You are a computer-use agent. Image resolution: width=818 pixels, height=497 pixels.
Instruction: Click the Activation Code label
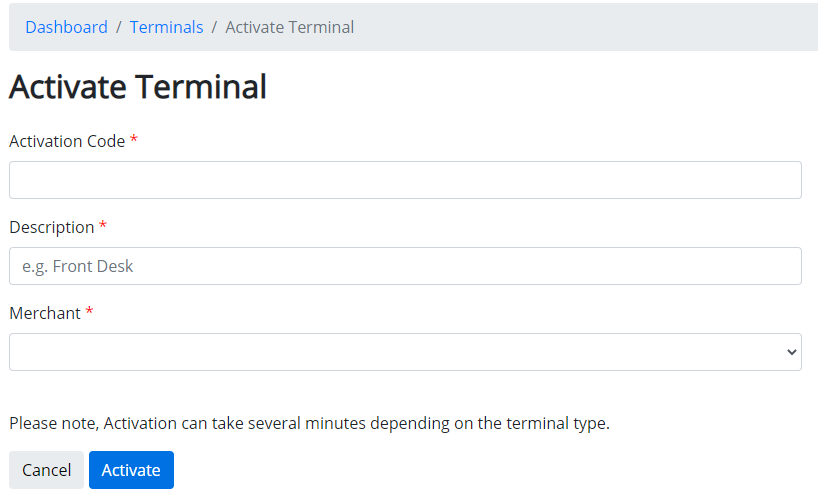point(67,141)
